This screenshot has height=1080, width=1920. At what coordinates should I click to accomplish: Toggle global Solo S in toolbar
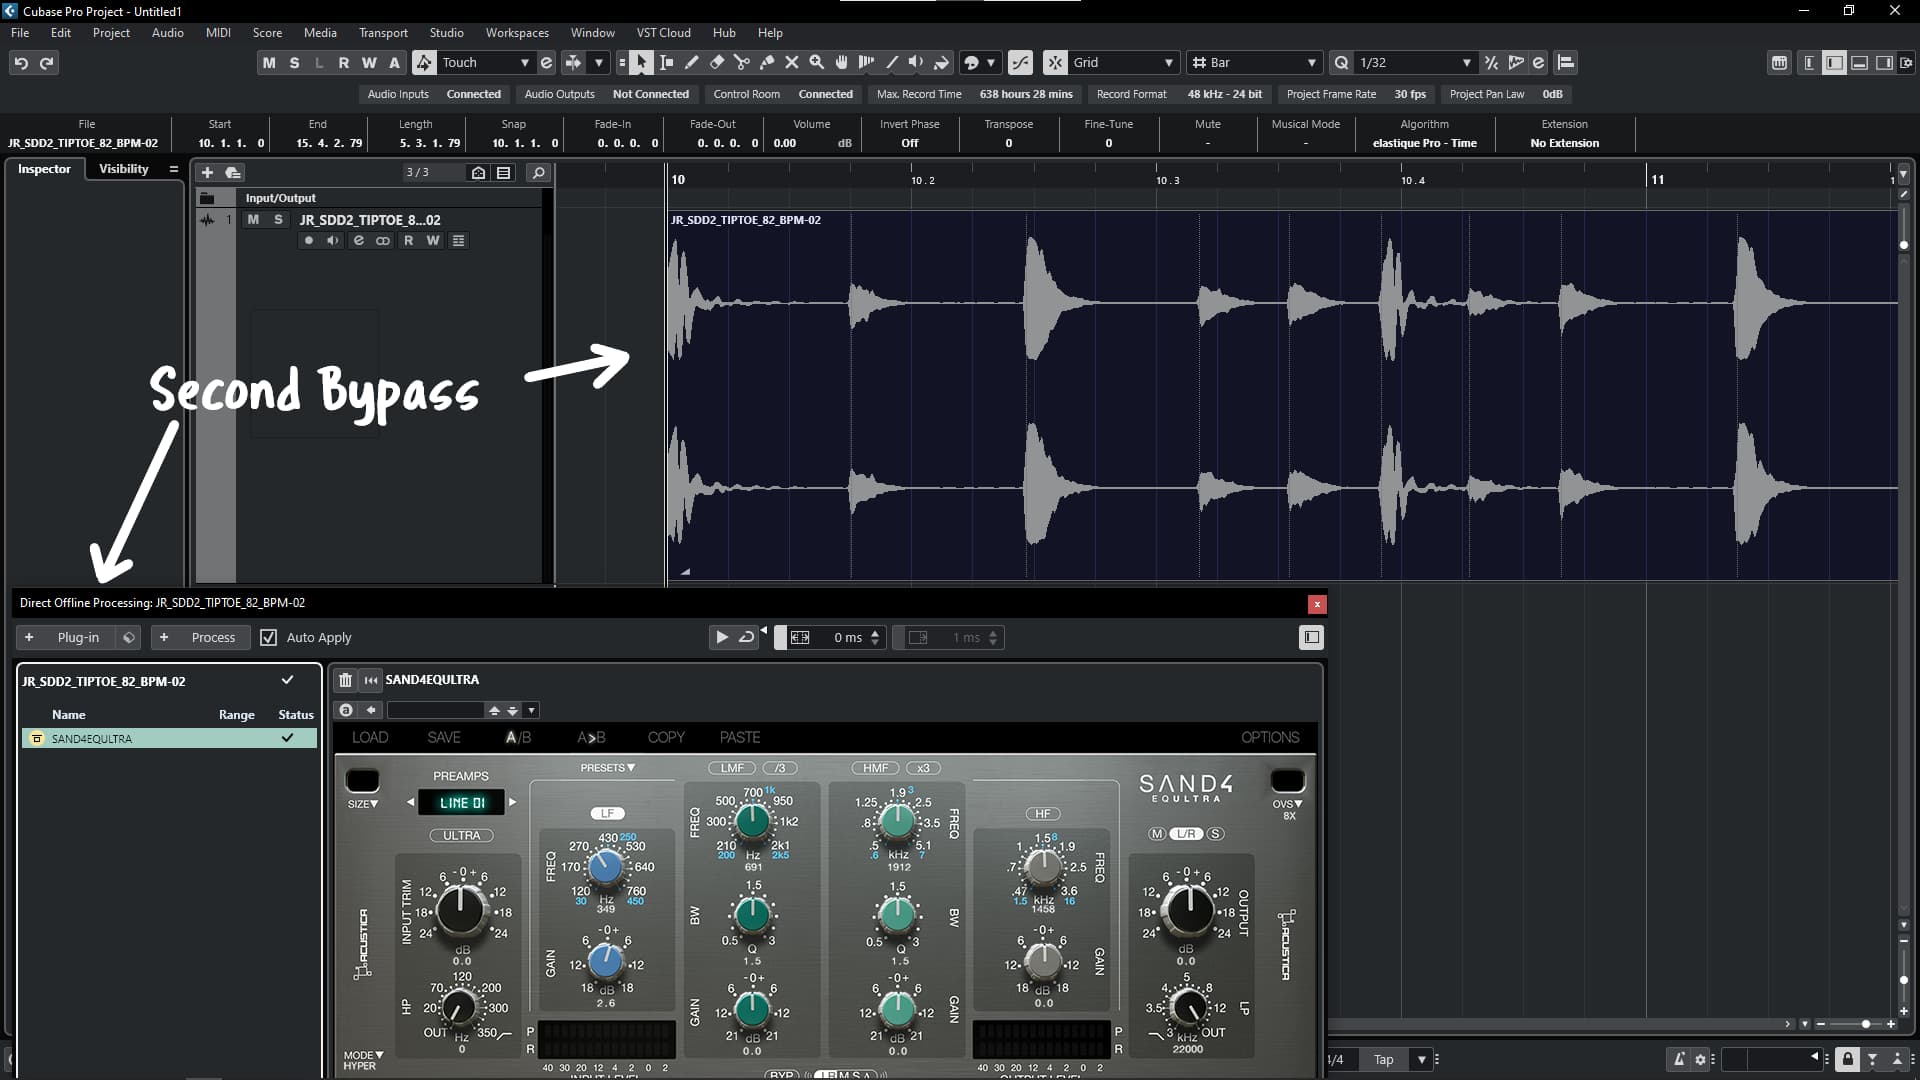coord(294,63)
